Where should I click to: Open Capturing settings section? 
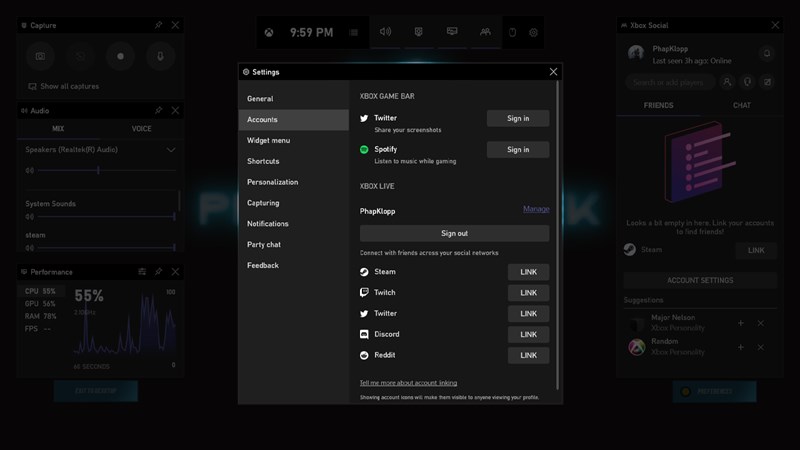click(293, 203)
